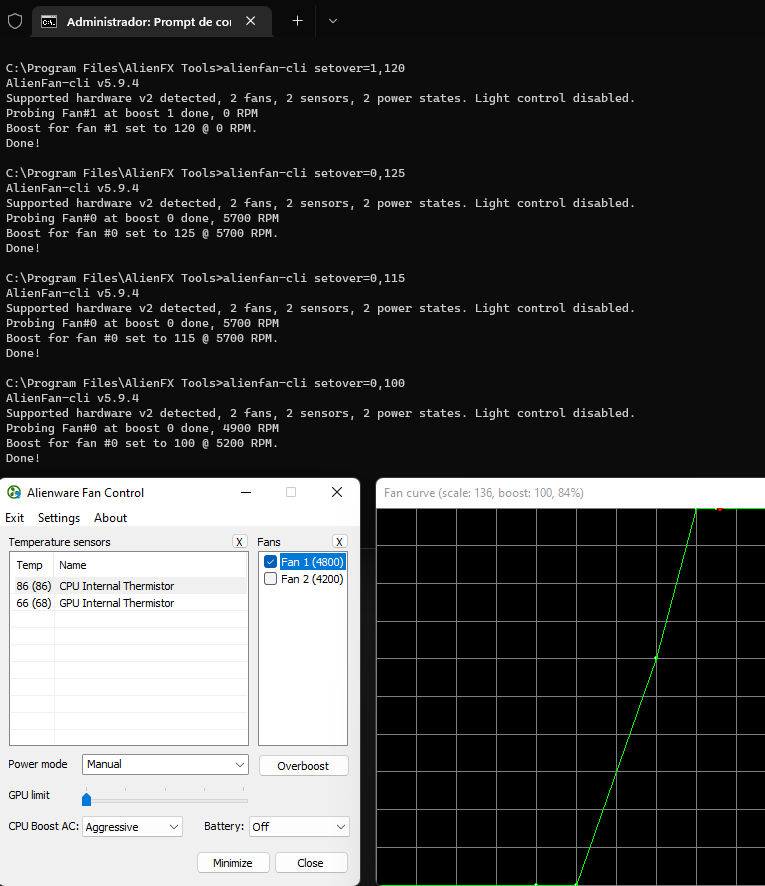Click the setover=1,120 command line
This screenshot has height=886, width=765.
pyautogui.click(x=205, y=68)
